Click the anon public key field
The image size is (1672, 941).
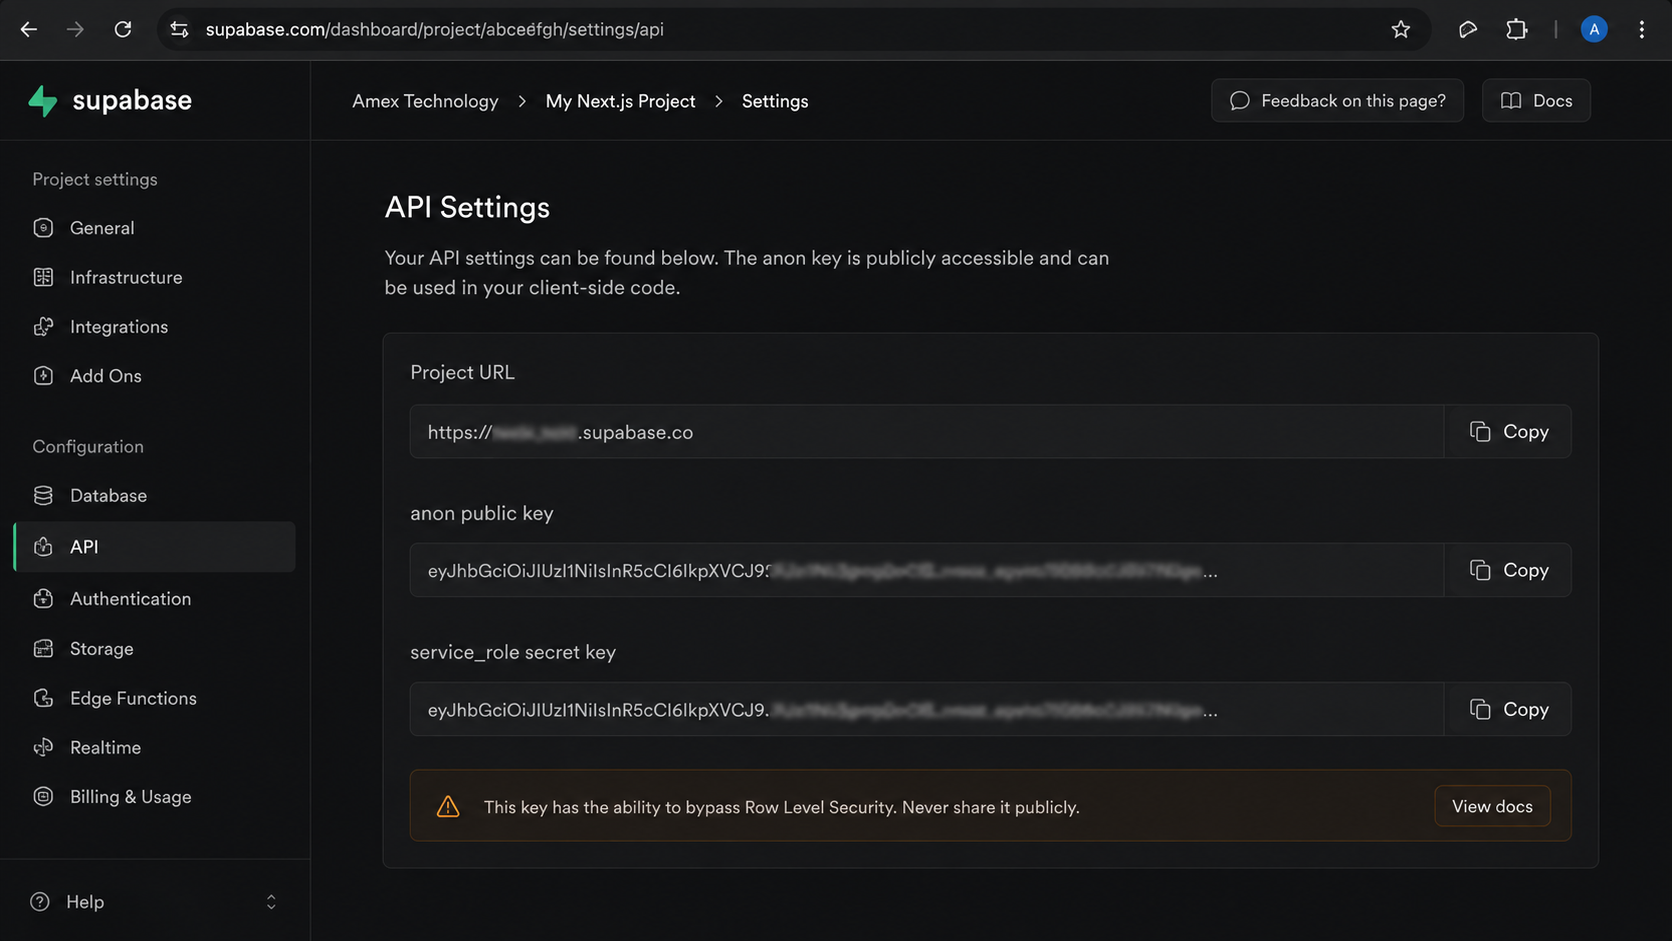click(927, 570)
